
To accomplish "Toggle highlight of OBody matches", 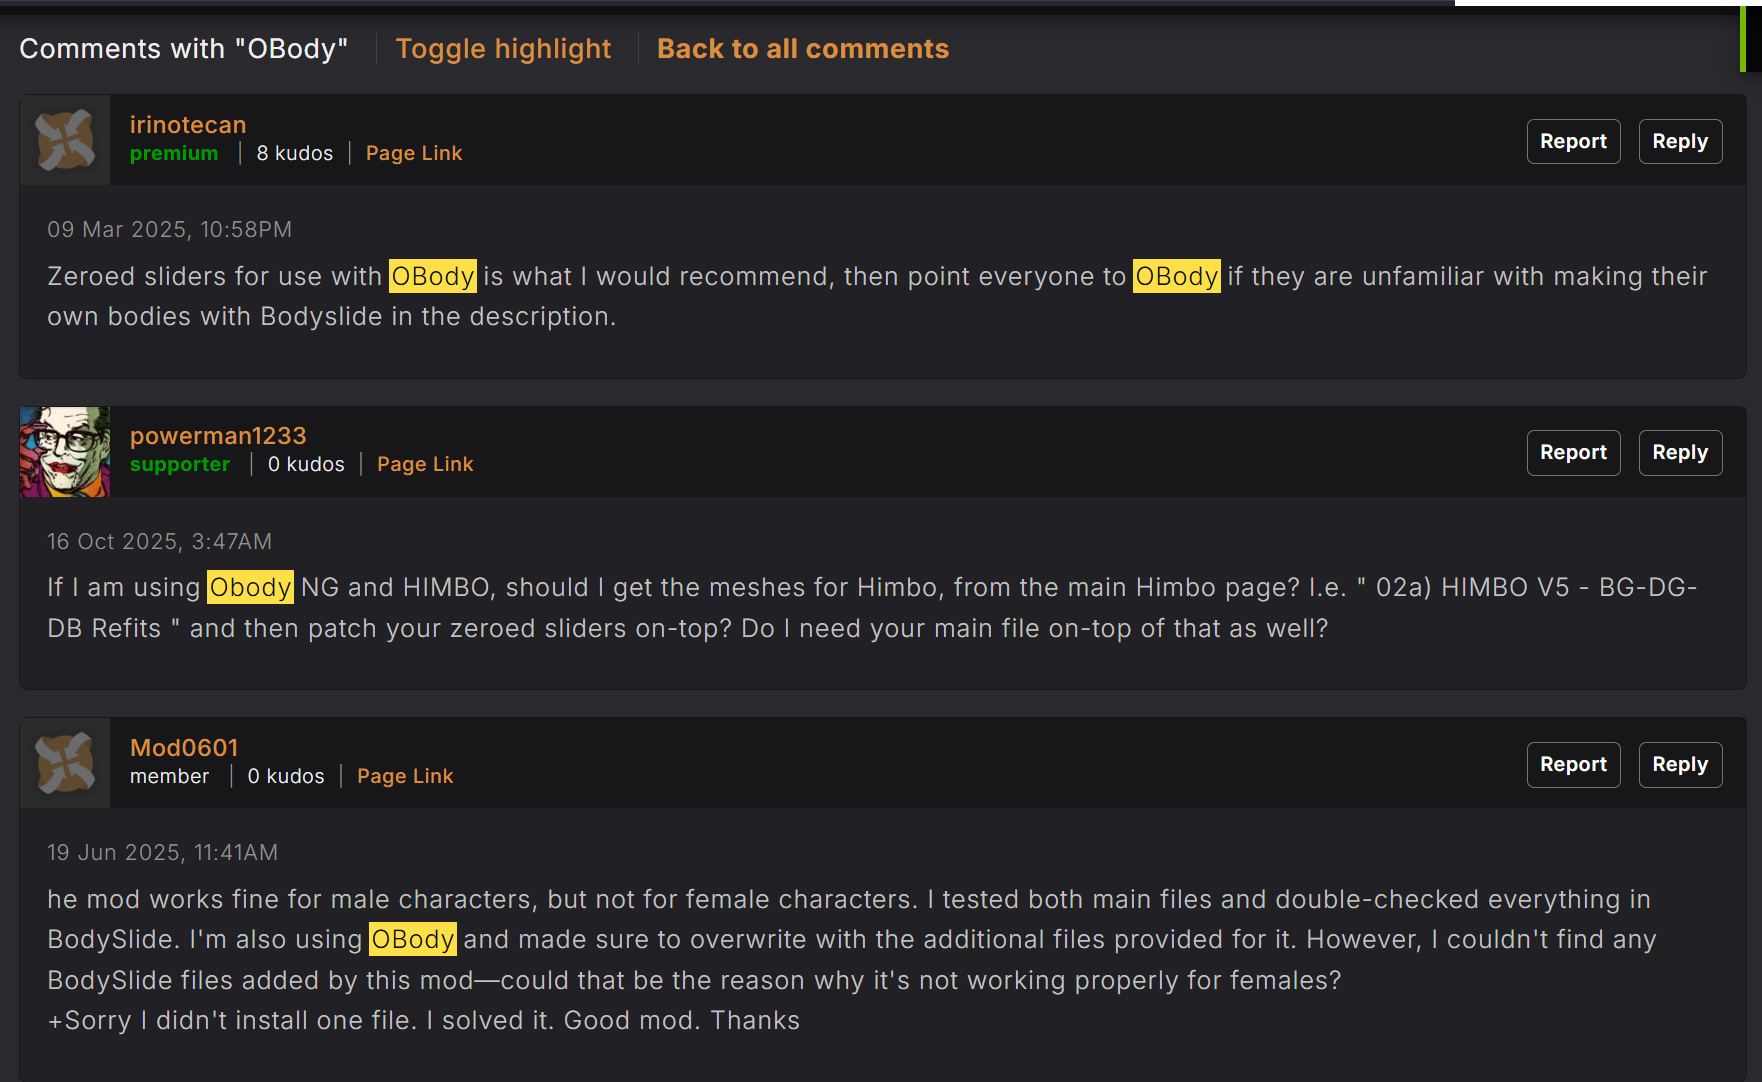I will (x=503, y=49).
